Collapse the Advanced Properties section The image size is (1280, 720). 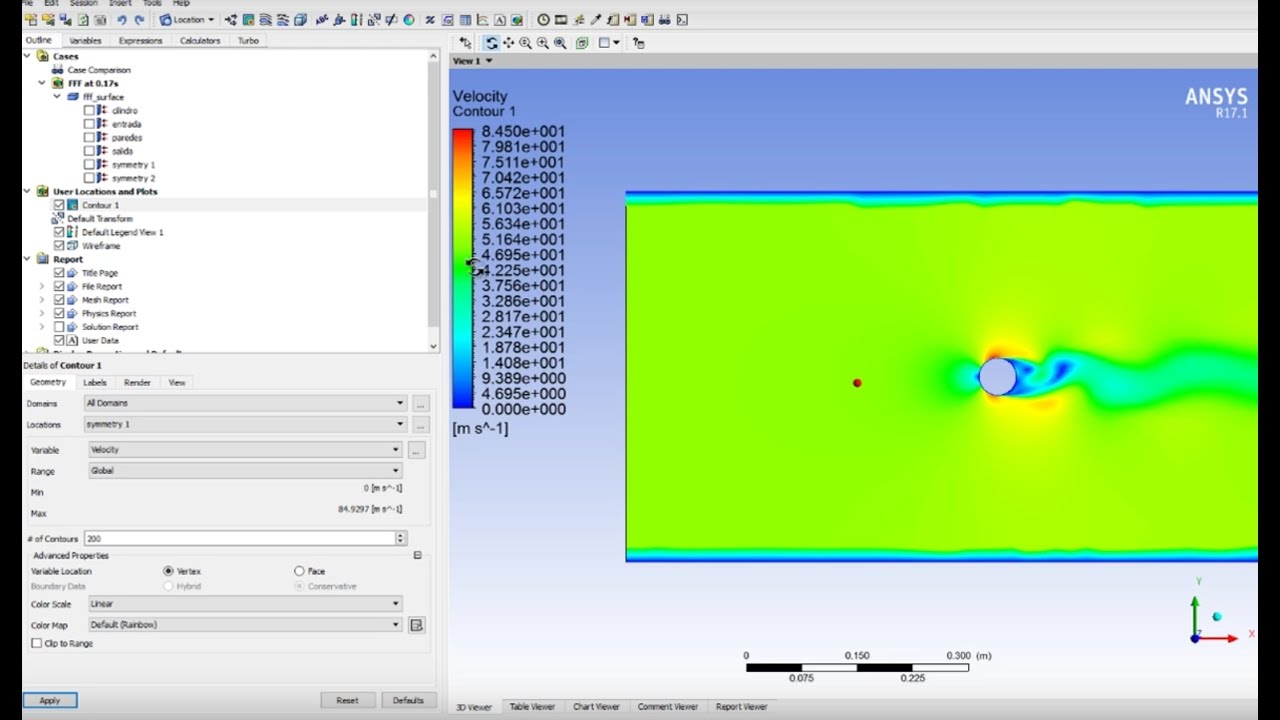pyautogui.click(x=417, y=555)
